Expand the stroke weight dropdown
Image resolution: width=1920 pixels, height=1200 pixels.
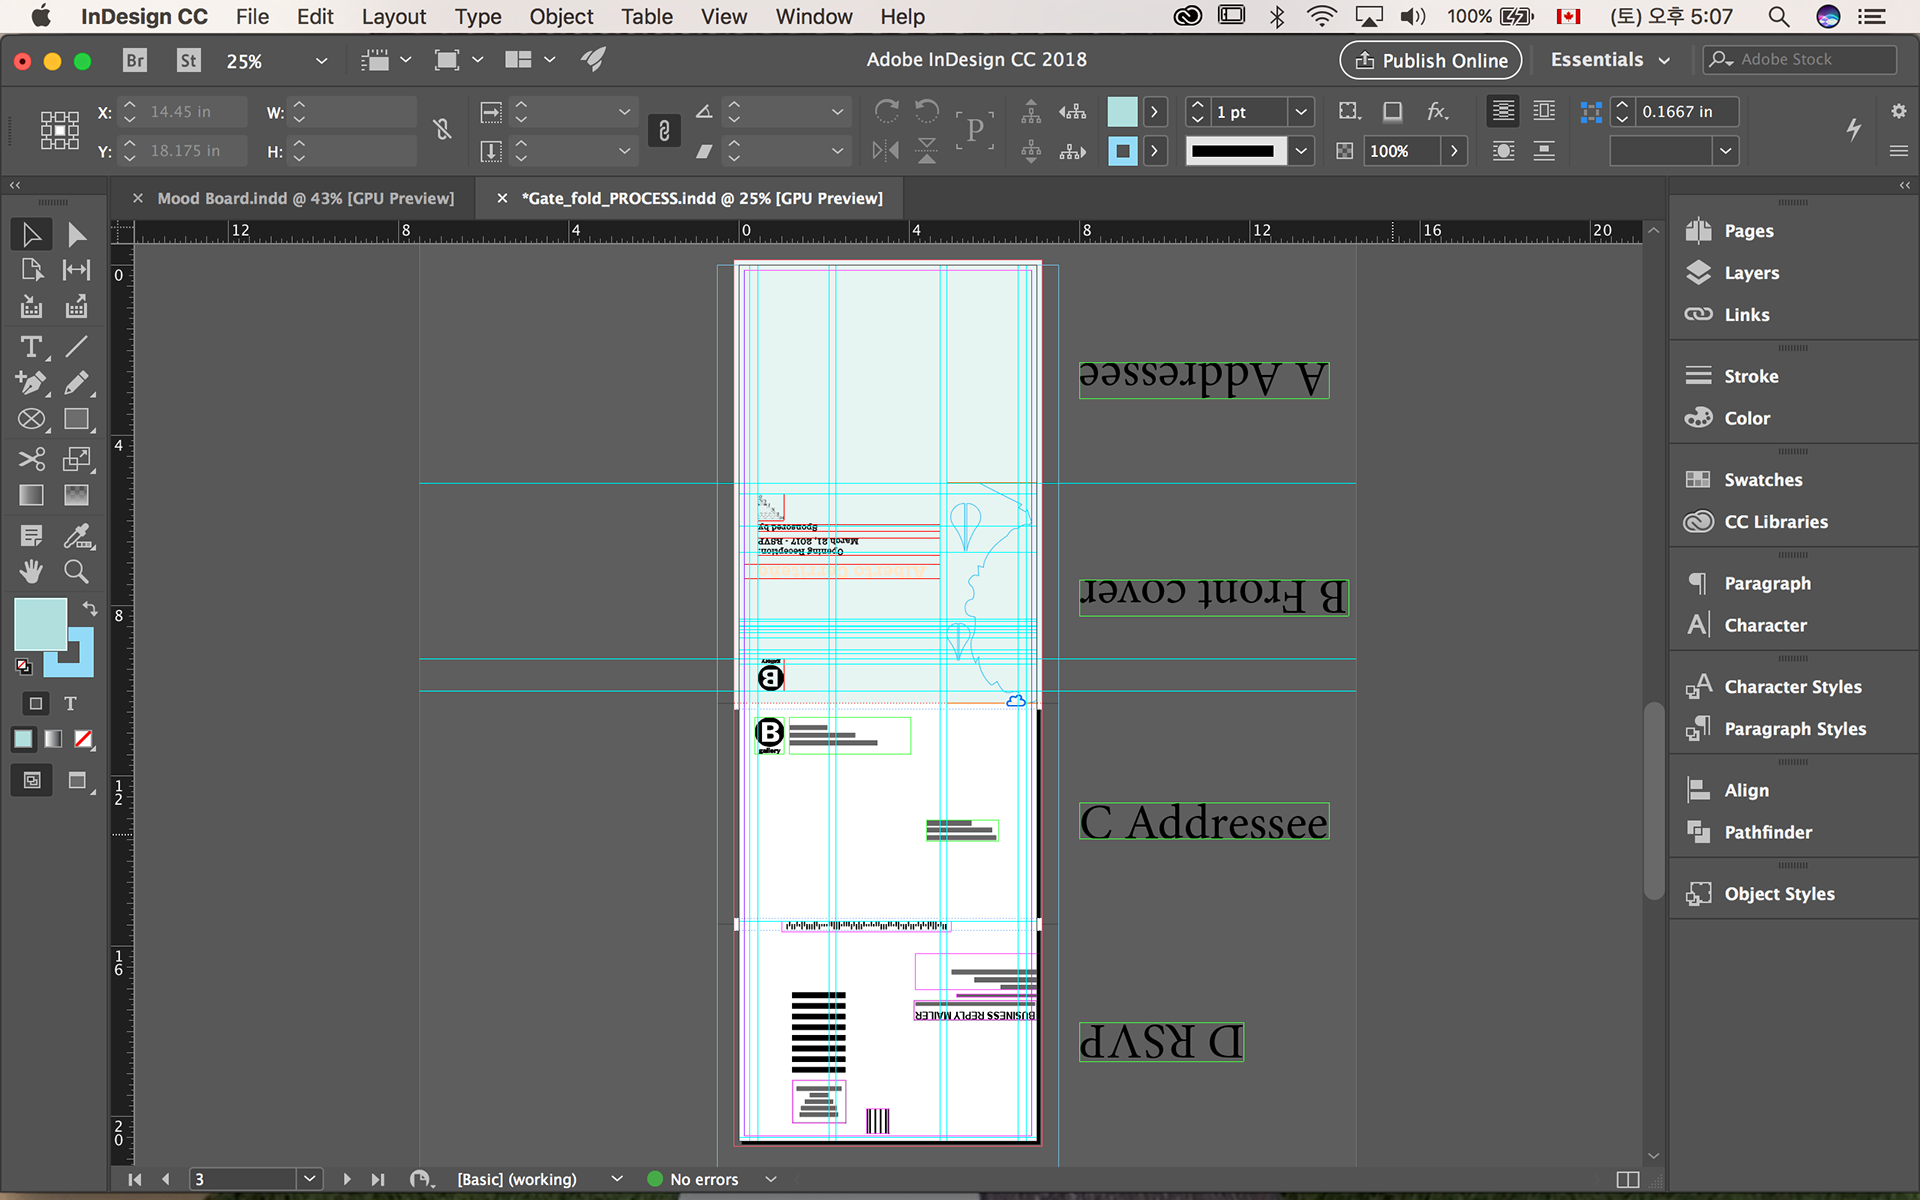pyautogui.click(x=1301, y=112)
